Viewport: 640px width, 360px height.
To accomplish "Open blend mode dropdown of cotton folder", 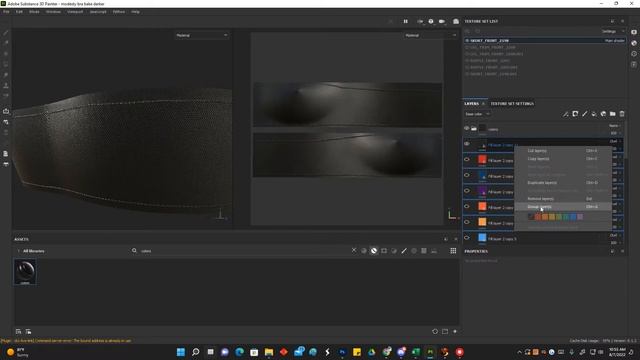I will (614, 126).
